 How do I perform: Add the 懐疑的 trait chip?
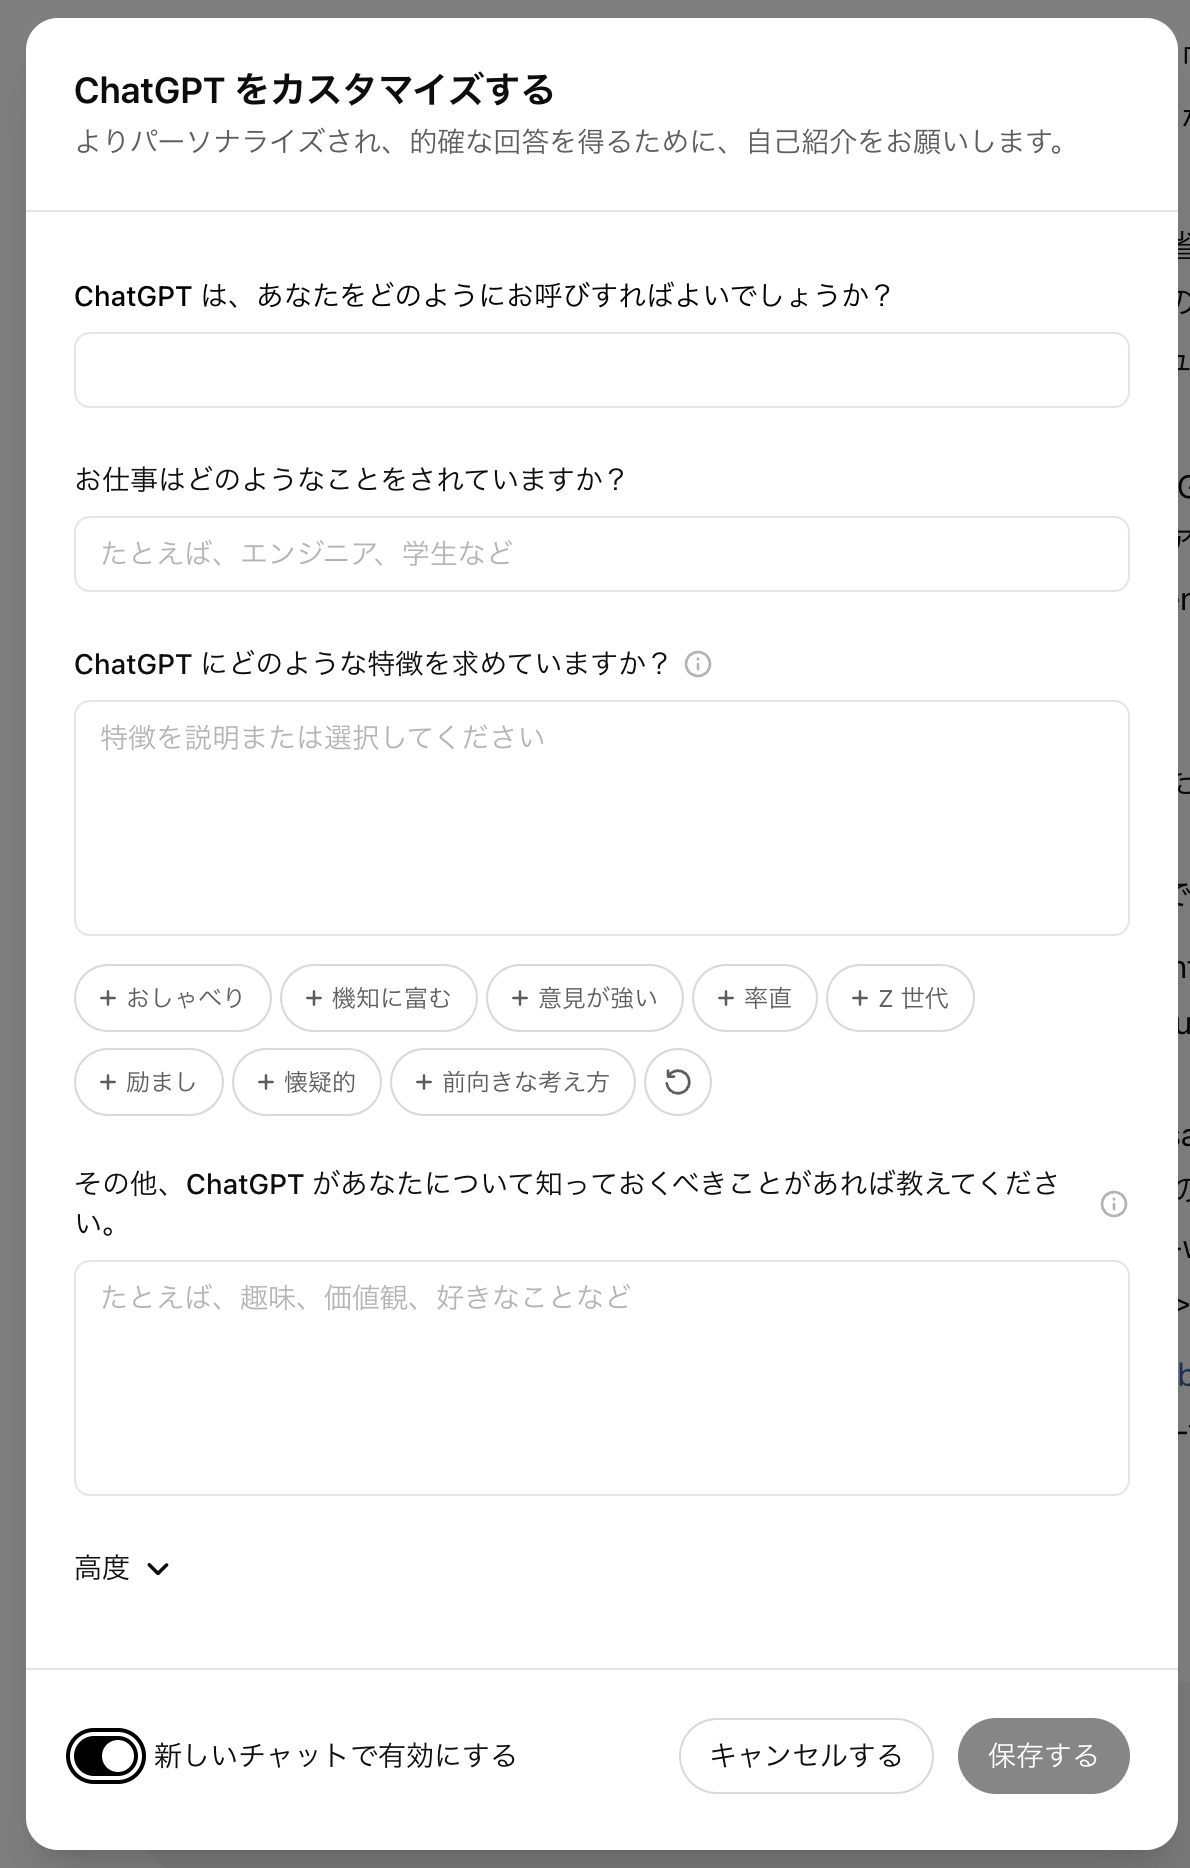click(x=307, y=1082)
